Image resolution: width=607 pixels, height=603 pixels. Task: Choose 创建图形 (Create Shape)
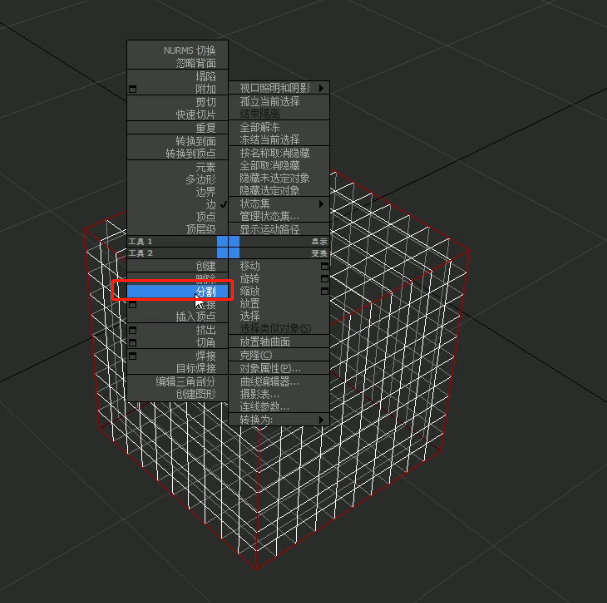coord(196,394)
